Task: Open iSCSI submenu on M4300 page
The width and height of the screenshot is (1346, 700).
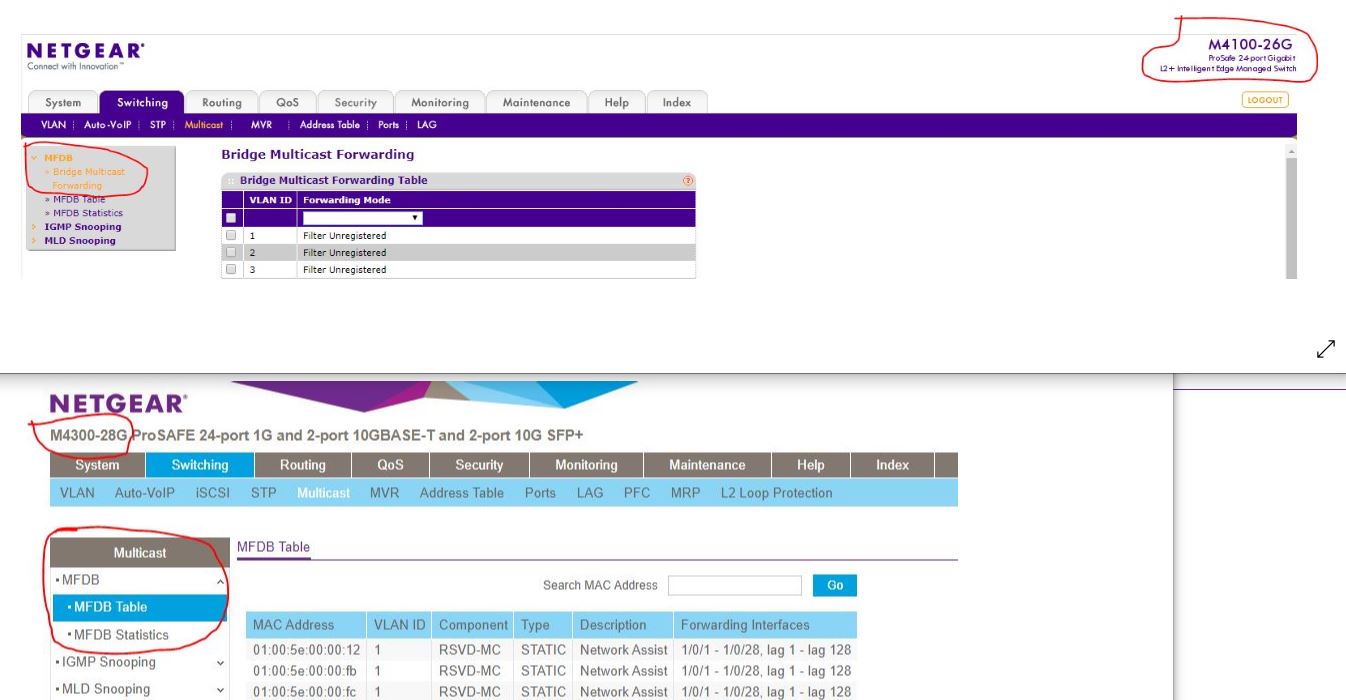Action: 213,493
